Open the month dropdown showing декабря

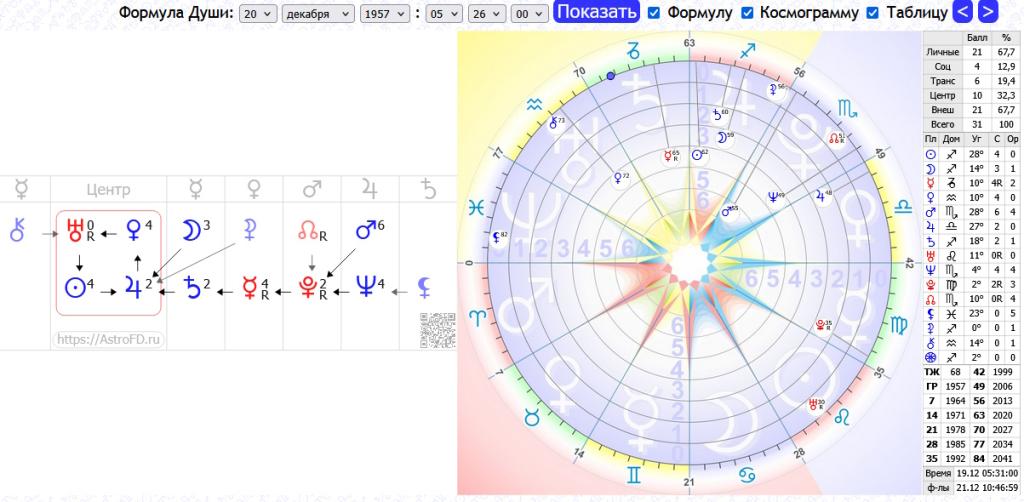click(318, 13)
